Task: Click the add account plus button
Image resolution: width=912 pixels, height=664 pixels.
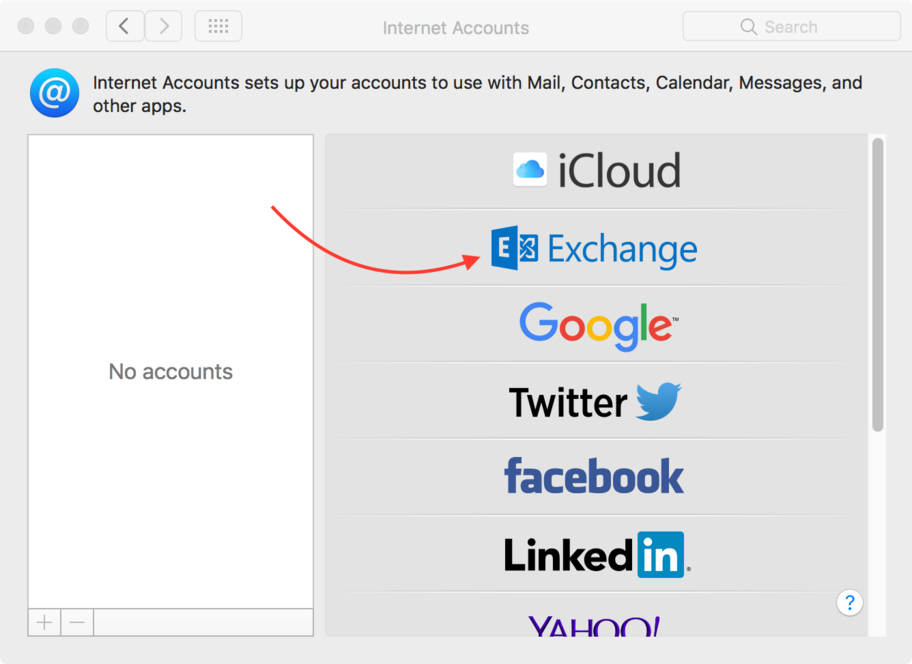Action: (44, 622)
